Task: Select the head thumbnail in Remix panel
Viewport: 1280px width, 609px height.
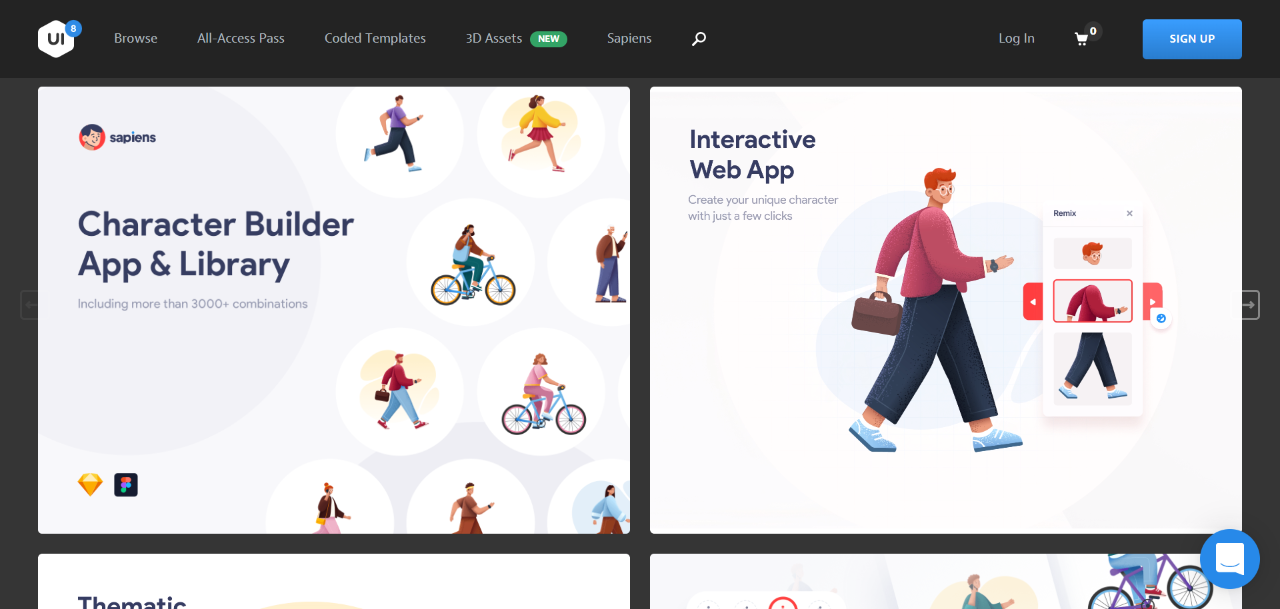Action: [1092, 253]
